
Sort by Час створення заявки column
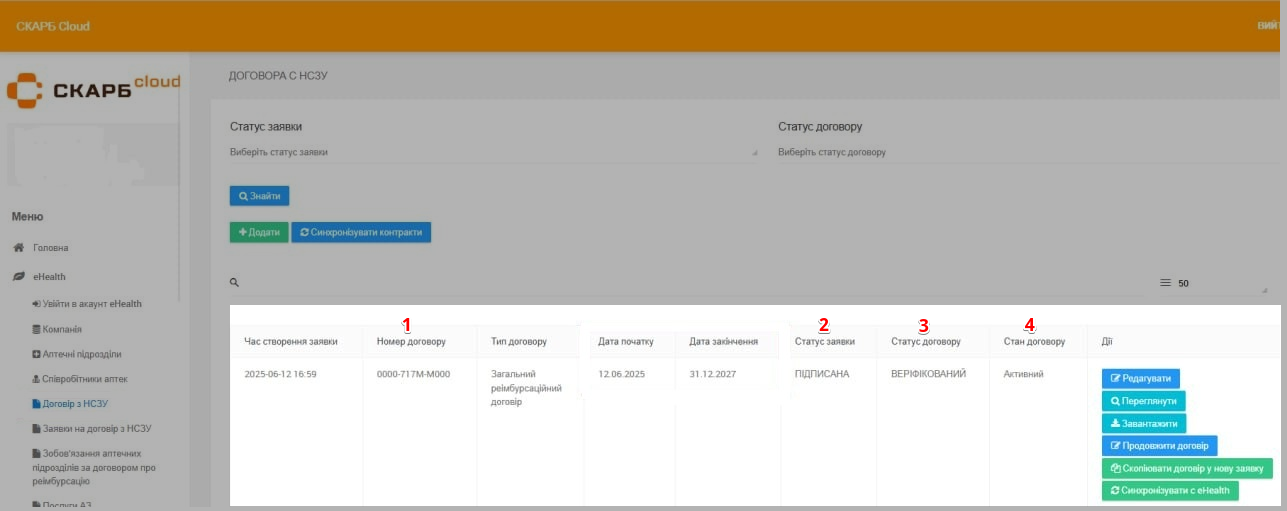coord(291,341)
